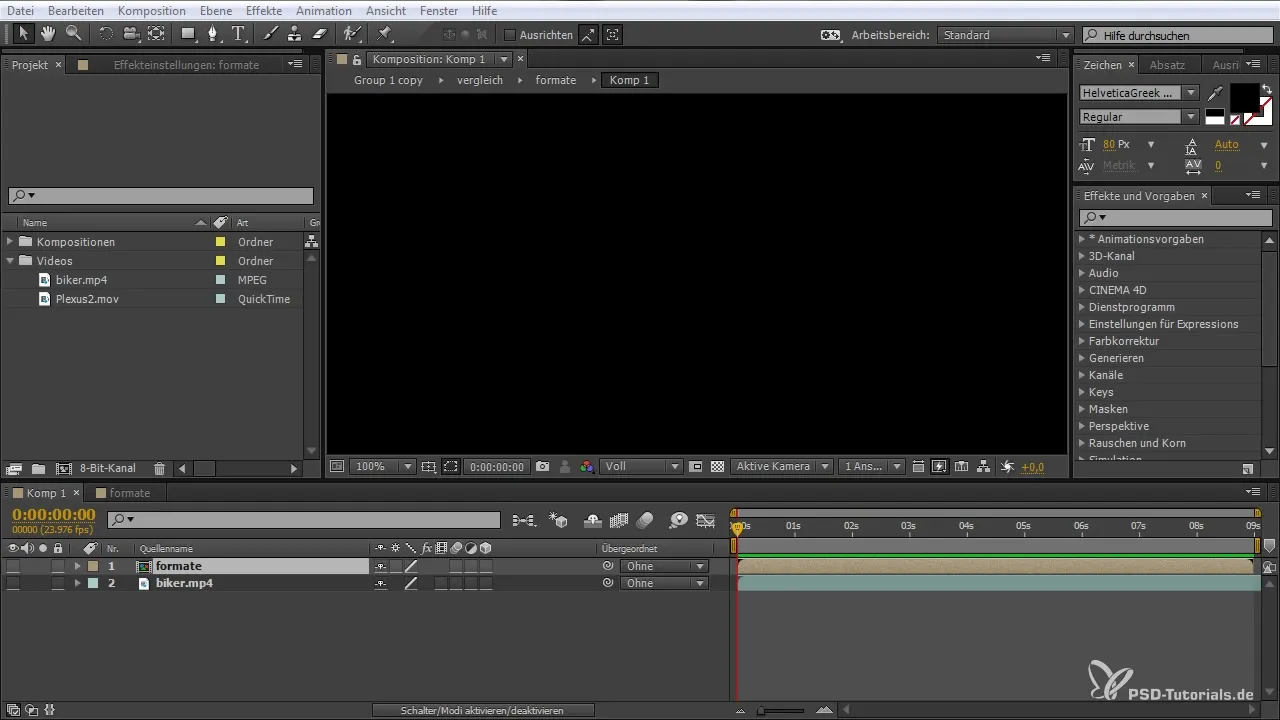
Task: Open the Effekte menu
Action: (264, 10)
